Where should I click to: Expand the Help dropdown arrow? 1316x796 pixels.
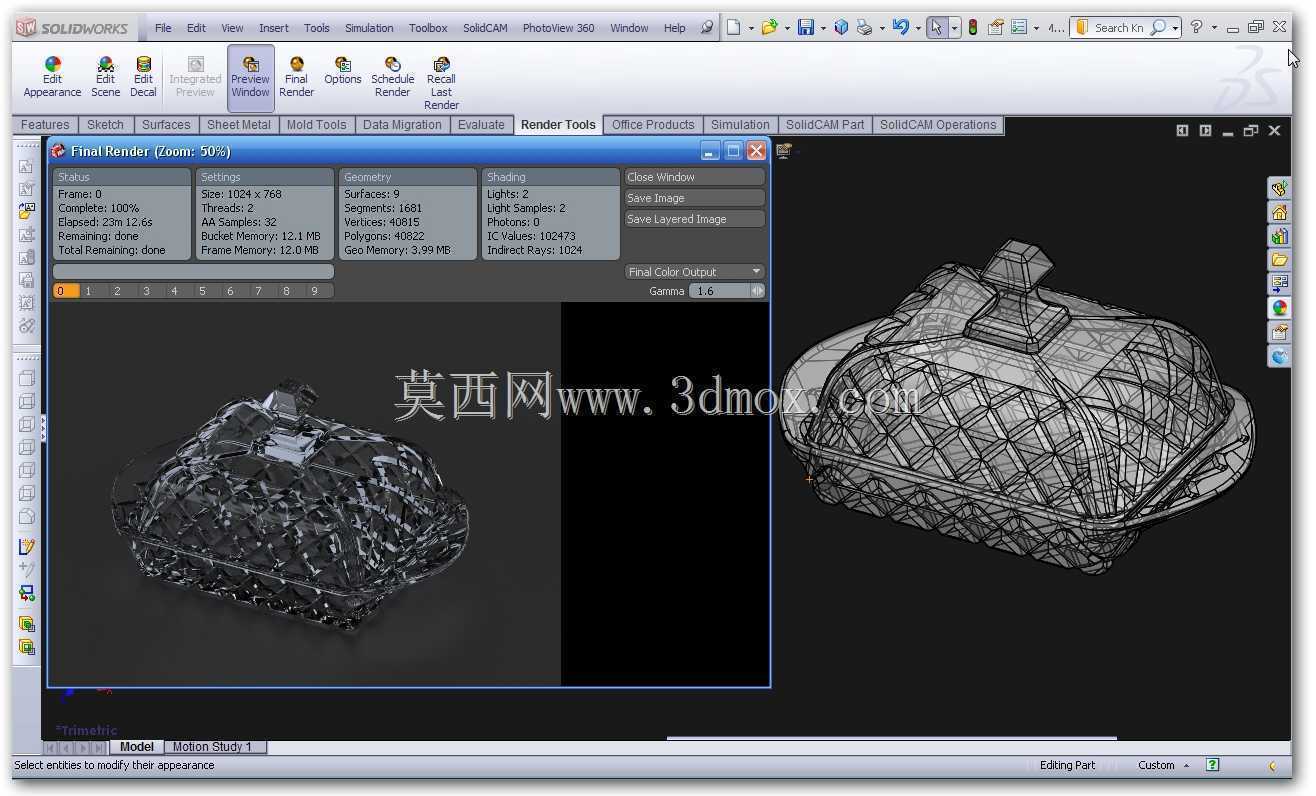(x=1213, y=29)
